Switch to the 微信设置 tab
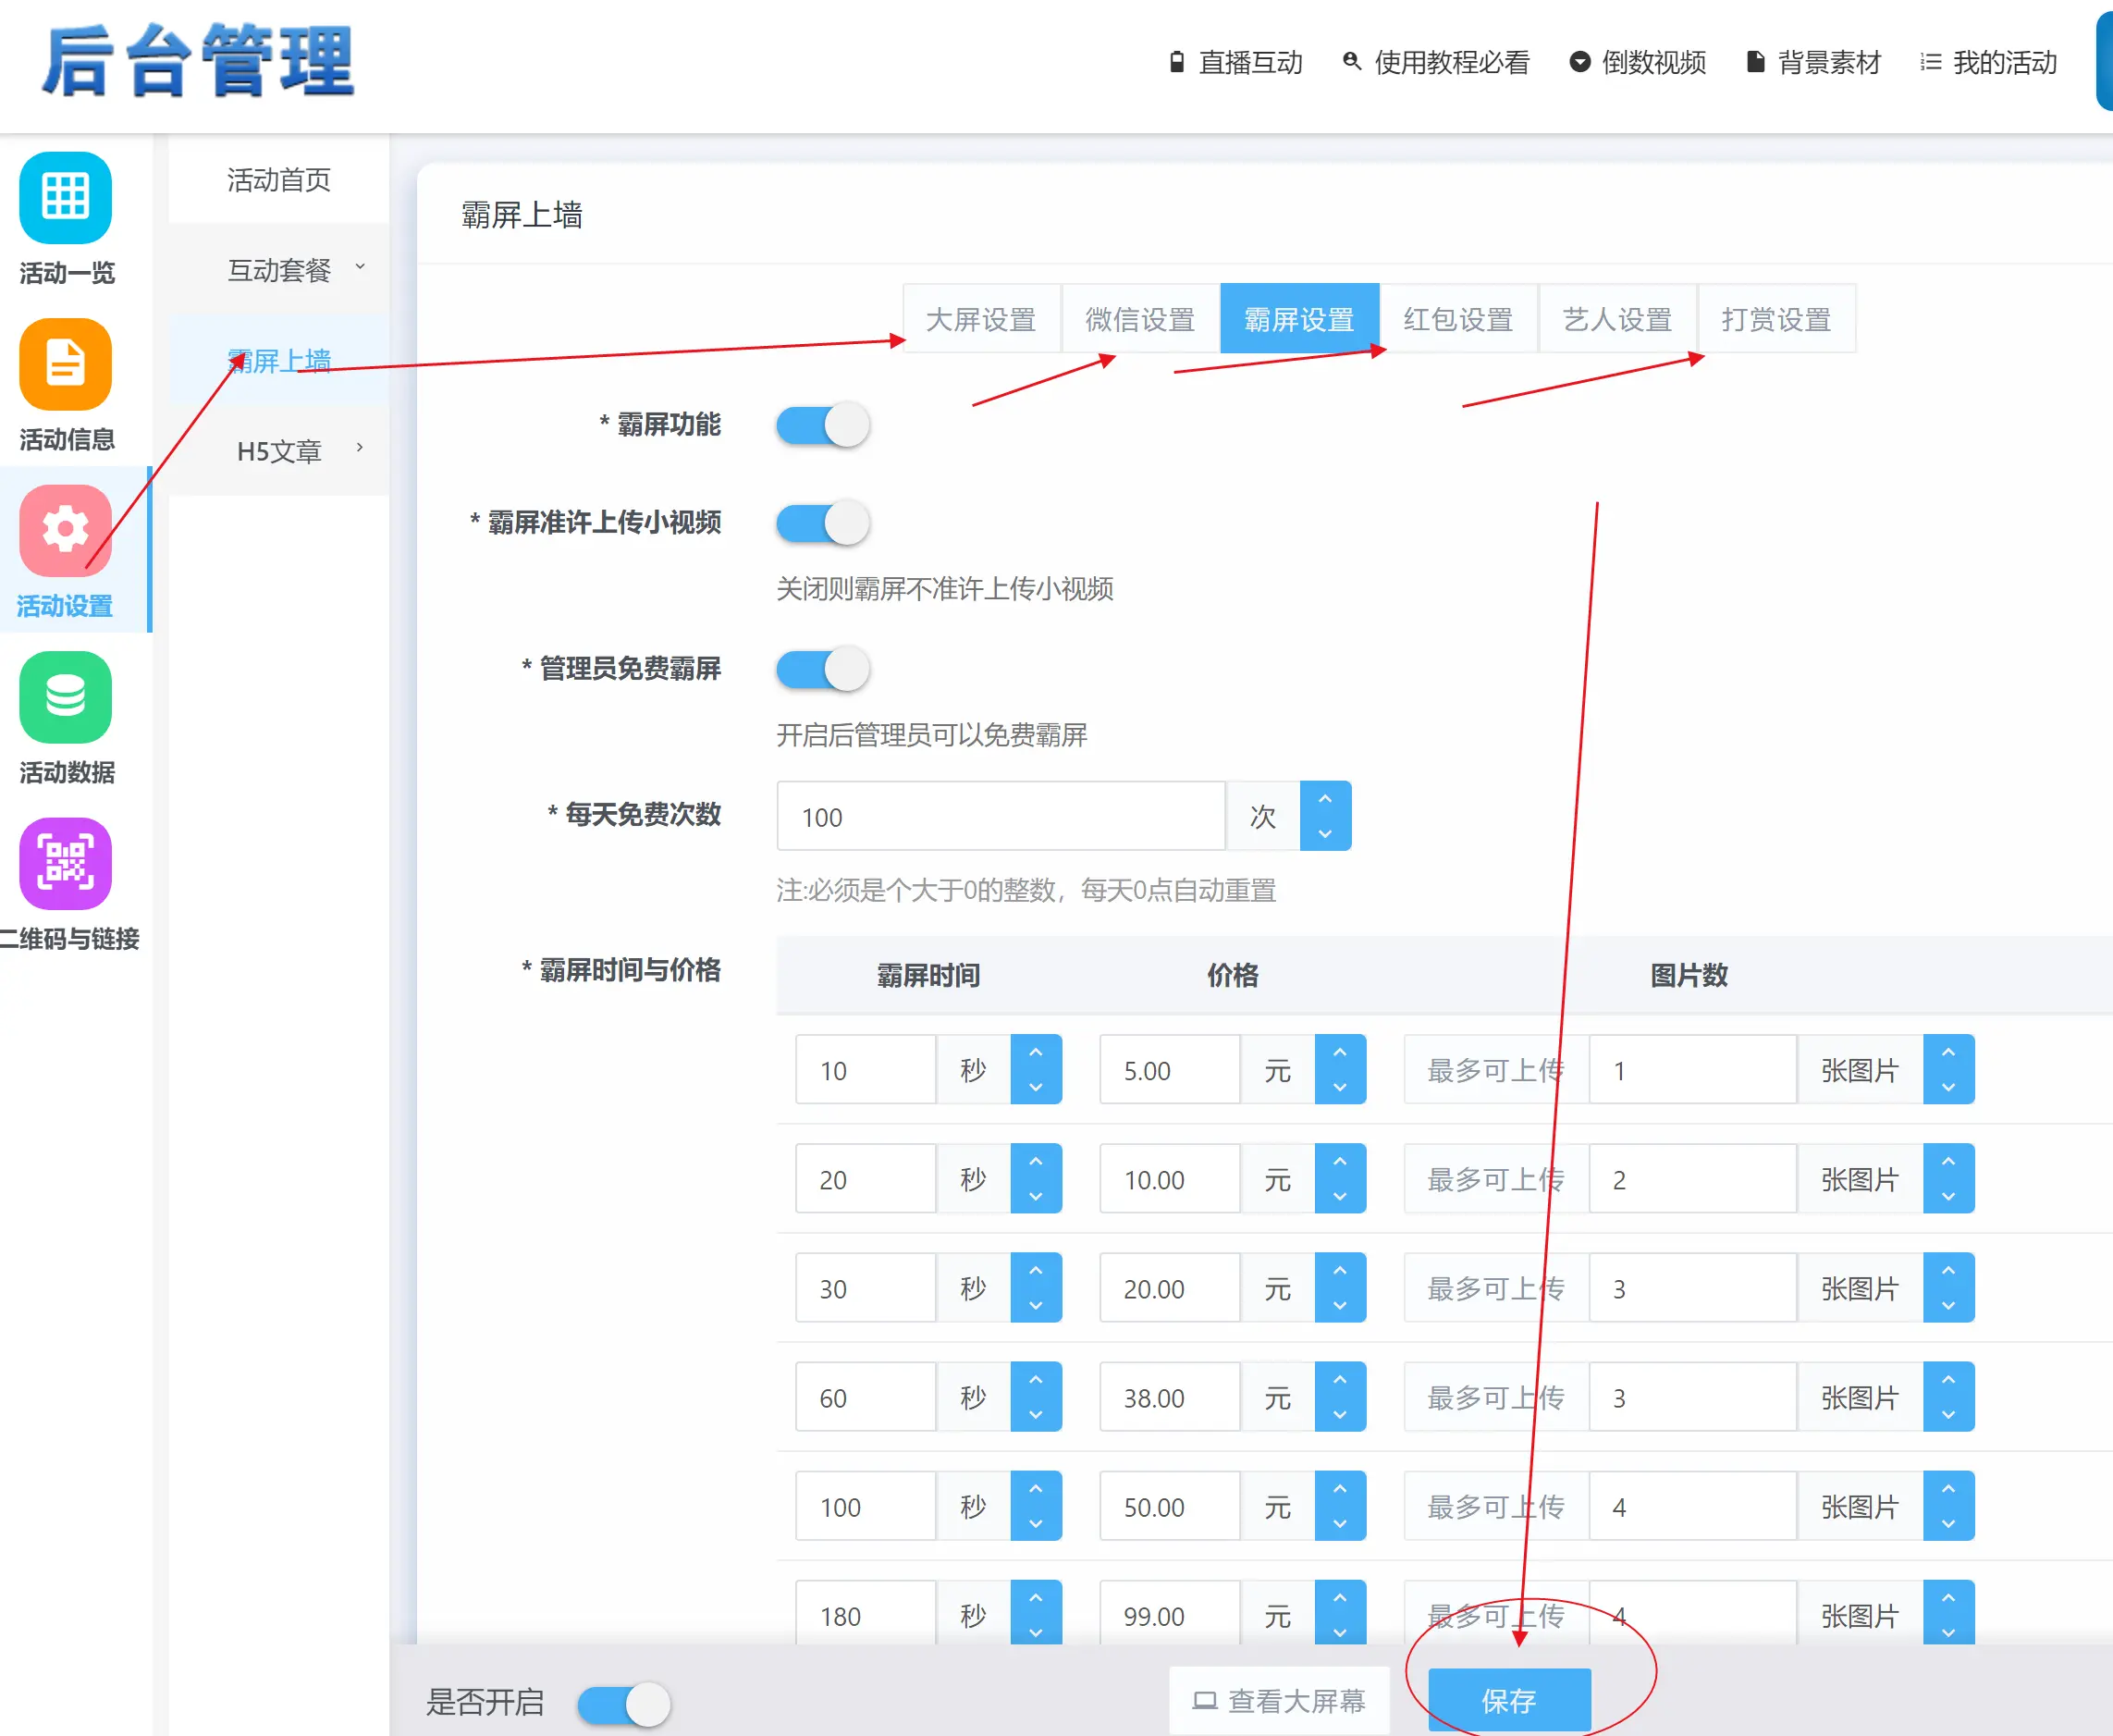 coord(1140,320)
